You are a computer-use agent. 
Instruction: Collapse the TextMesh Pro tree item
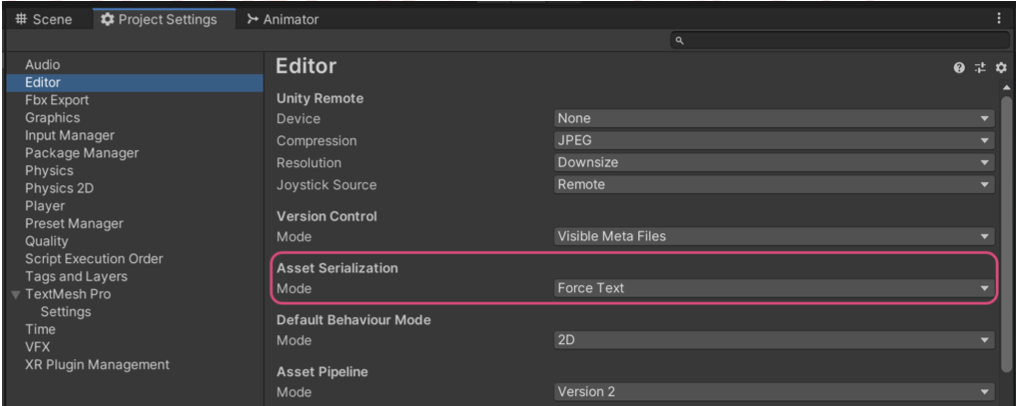pyautogui.click(x=13, y=295)
